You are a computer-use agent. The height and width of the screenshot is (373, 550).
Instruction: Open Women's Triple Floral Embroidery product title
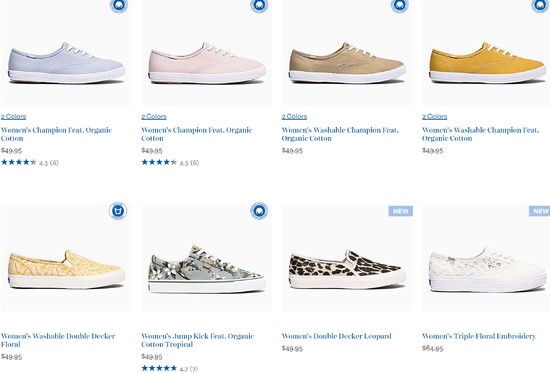click(479, 336)
